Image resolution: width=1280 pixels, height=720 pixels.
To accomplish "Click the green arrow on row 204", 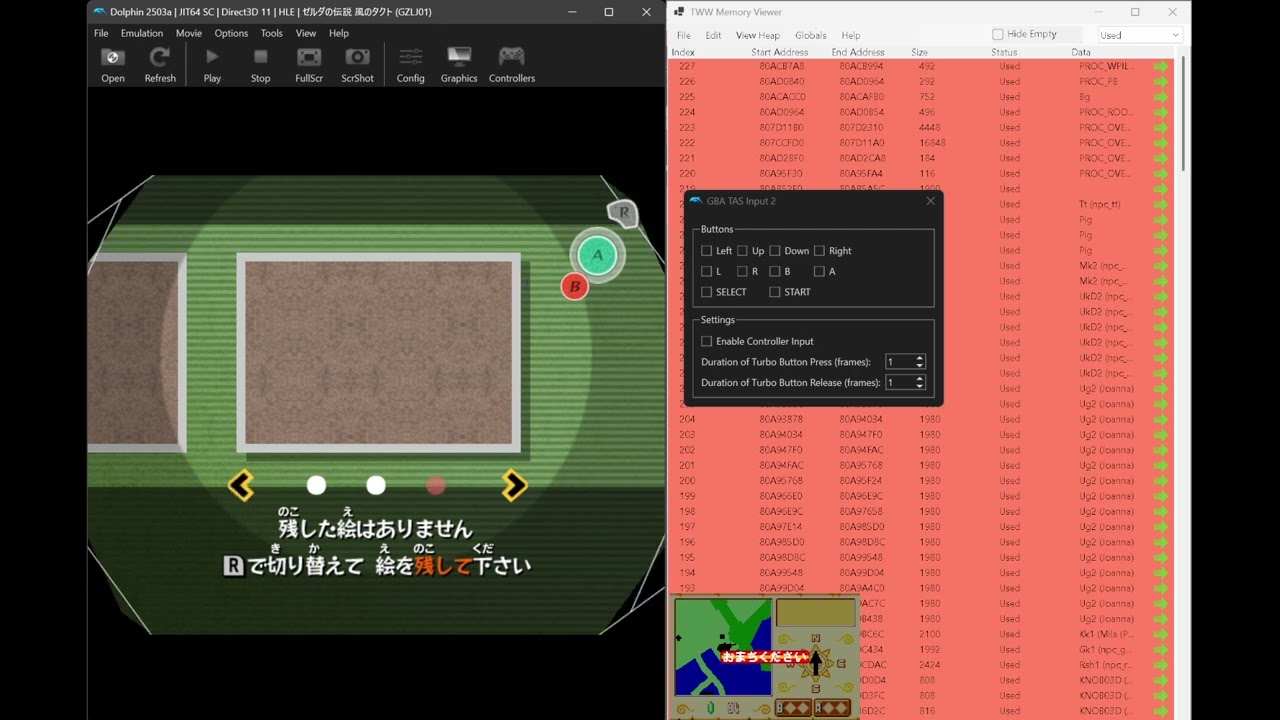I will [x=1160, y=419].
